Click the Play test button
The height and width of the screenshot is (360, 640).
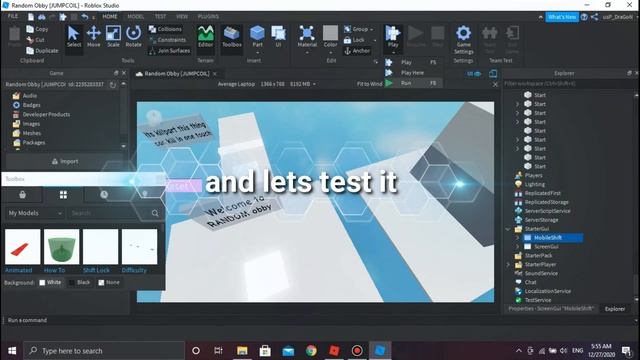393,37
